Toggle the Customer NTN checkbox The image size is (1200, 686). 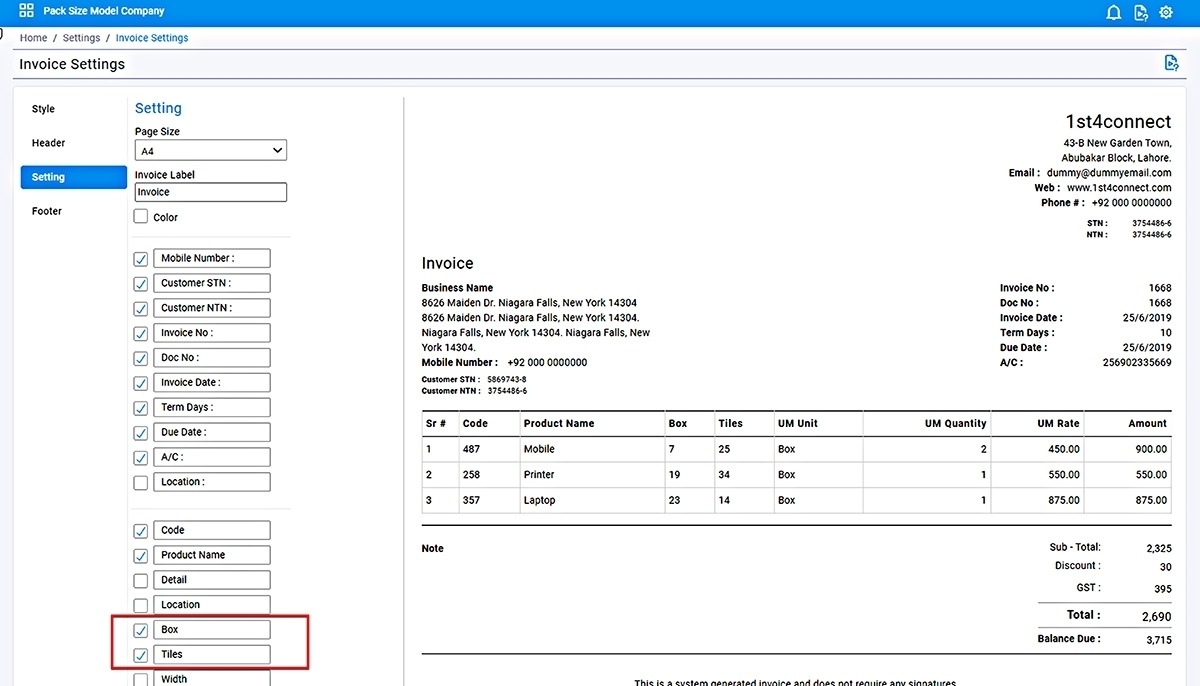pyautogui.click(x=141, y=309)
